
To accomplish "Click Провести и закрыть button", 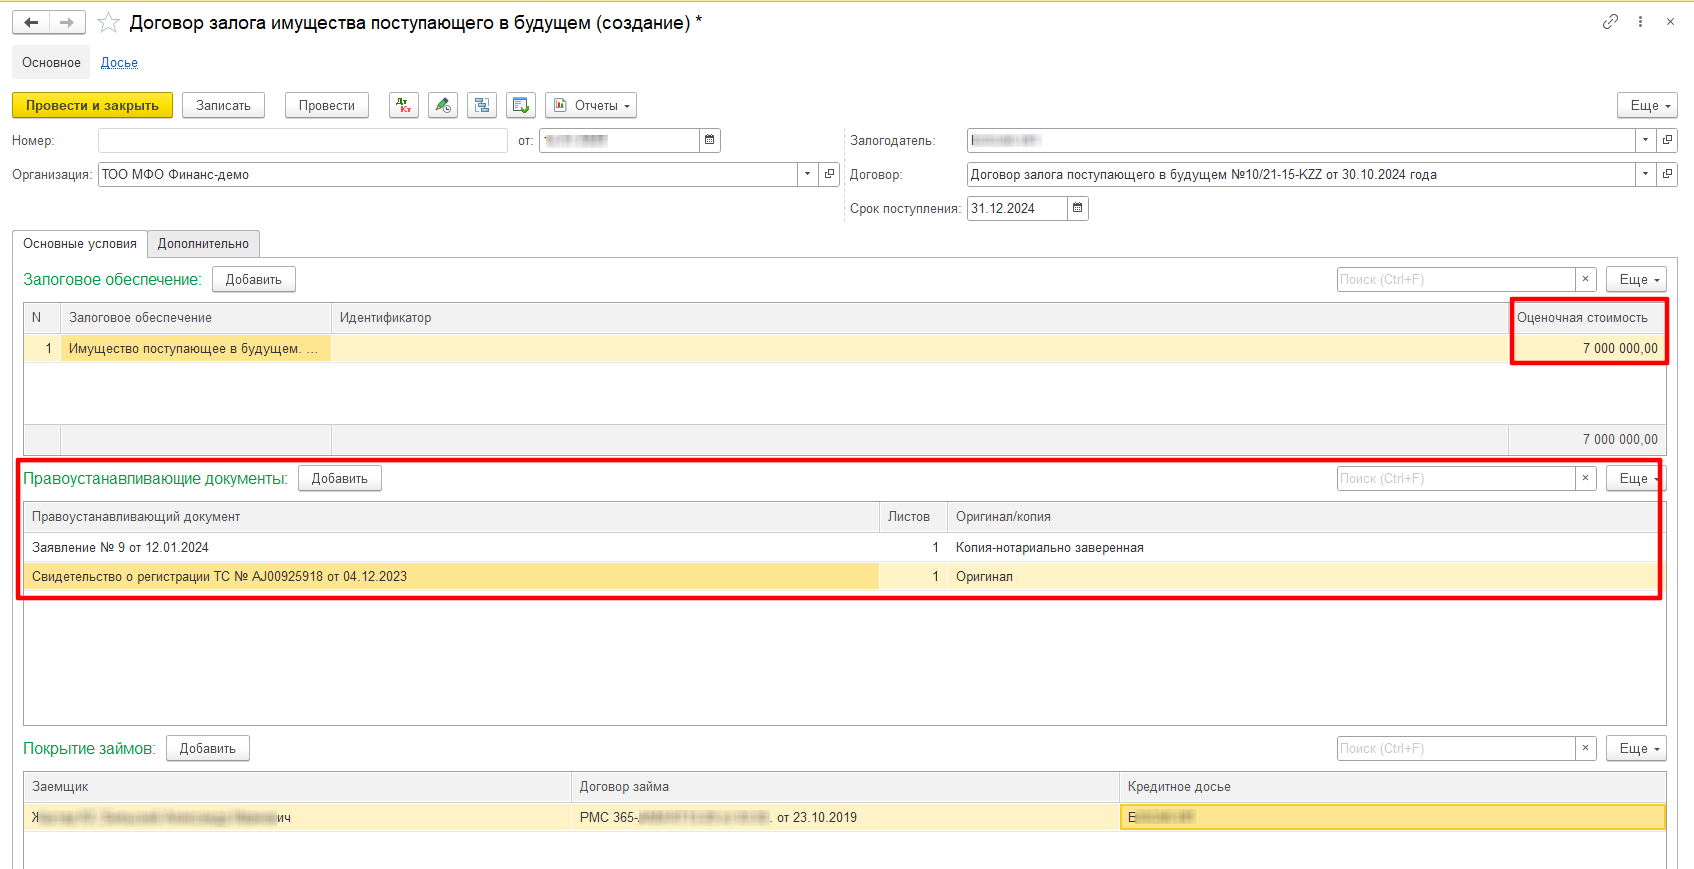I will 92,105.
